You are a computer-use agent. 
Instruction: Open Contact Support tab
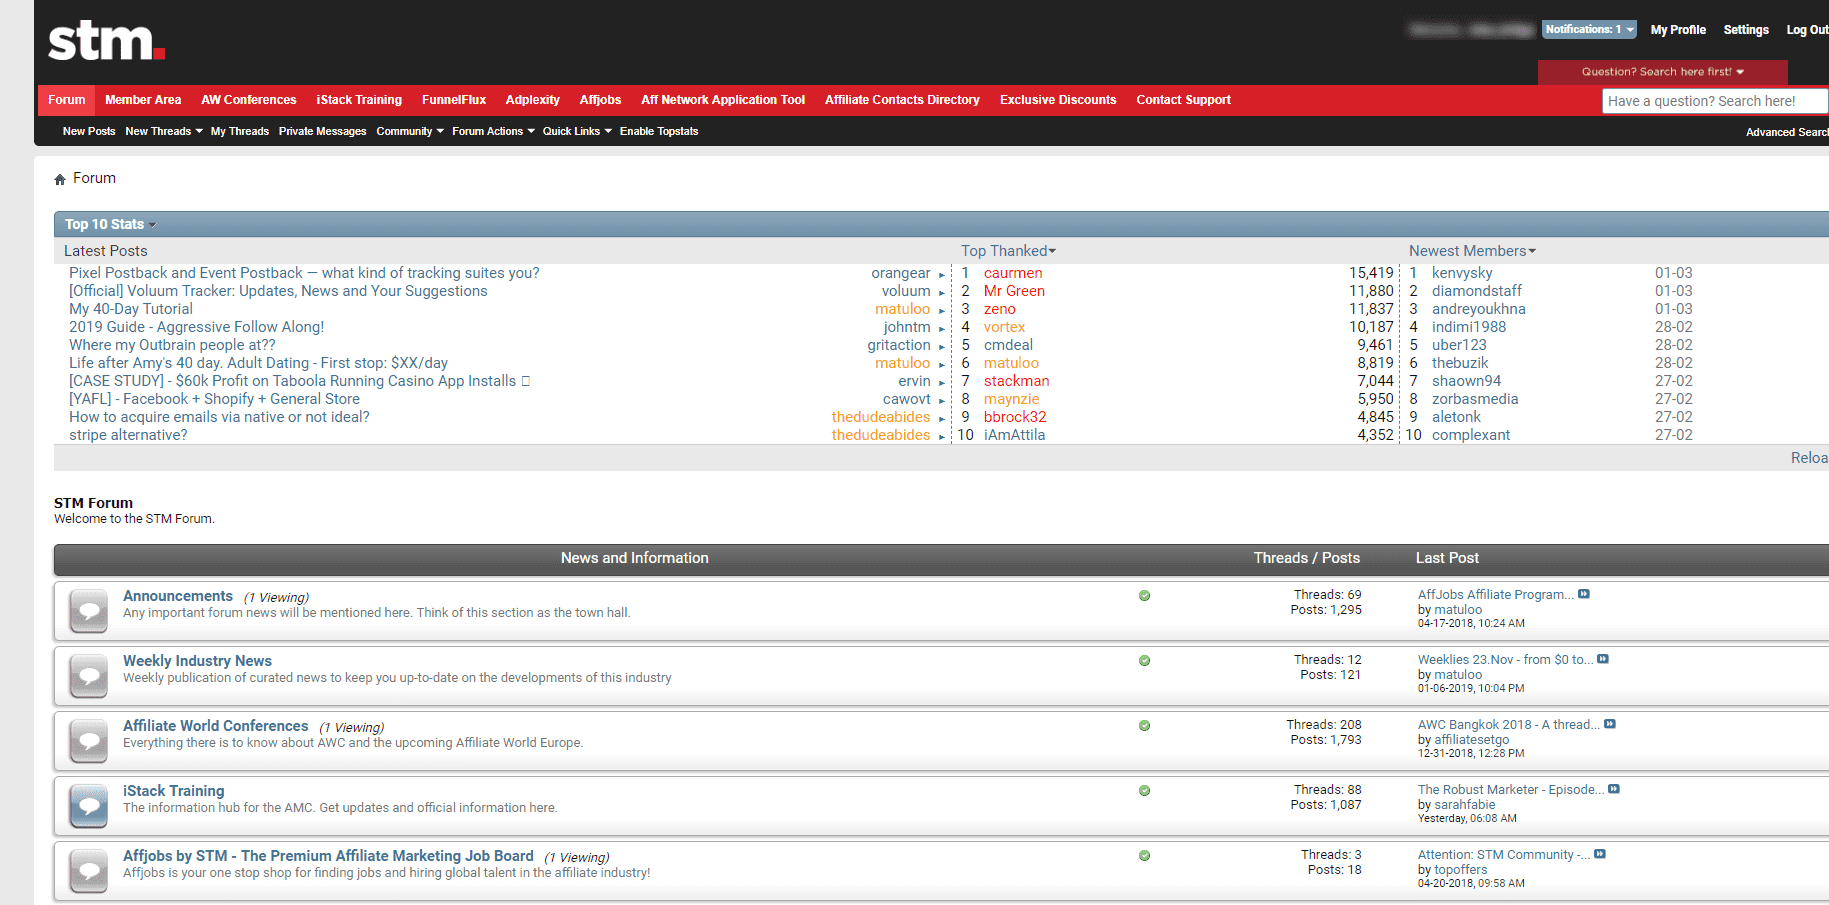tap(1183, 100)
